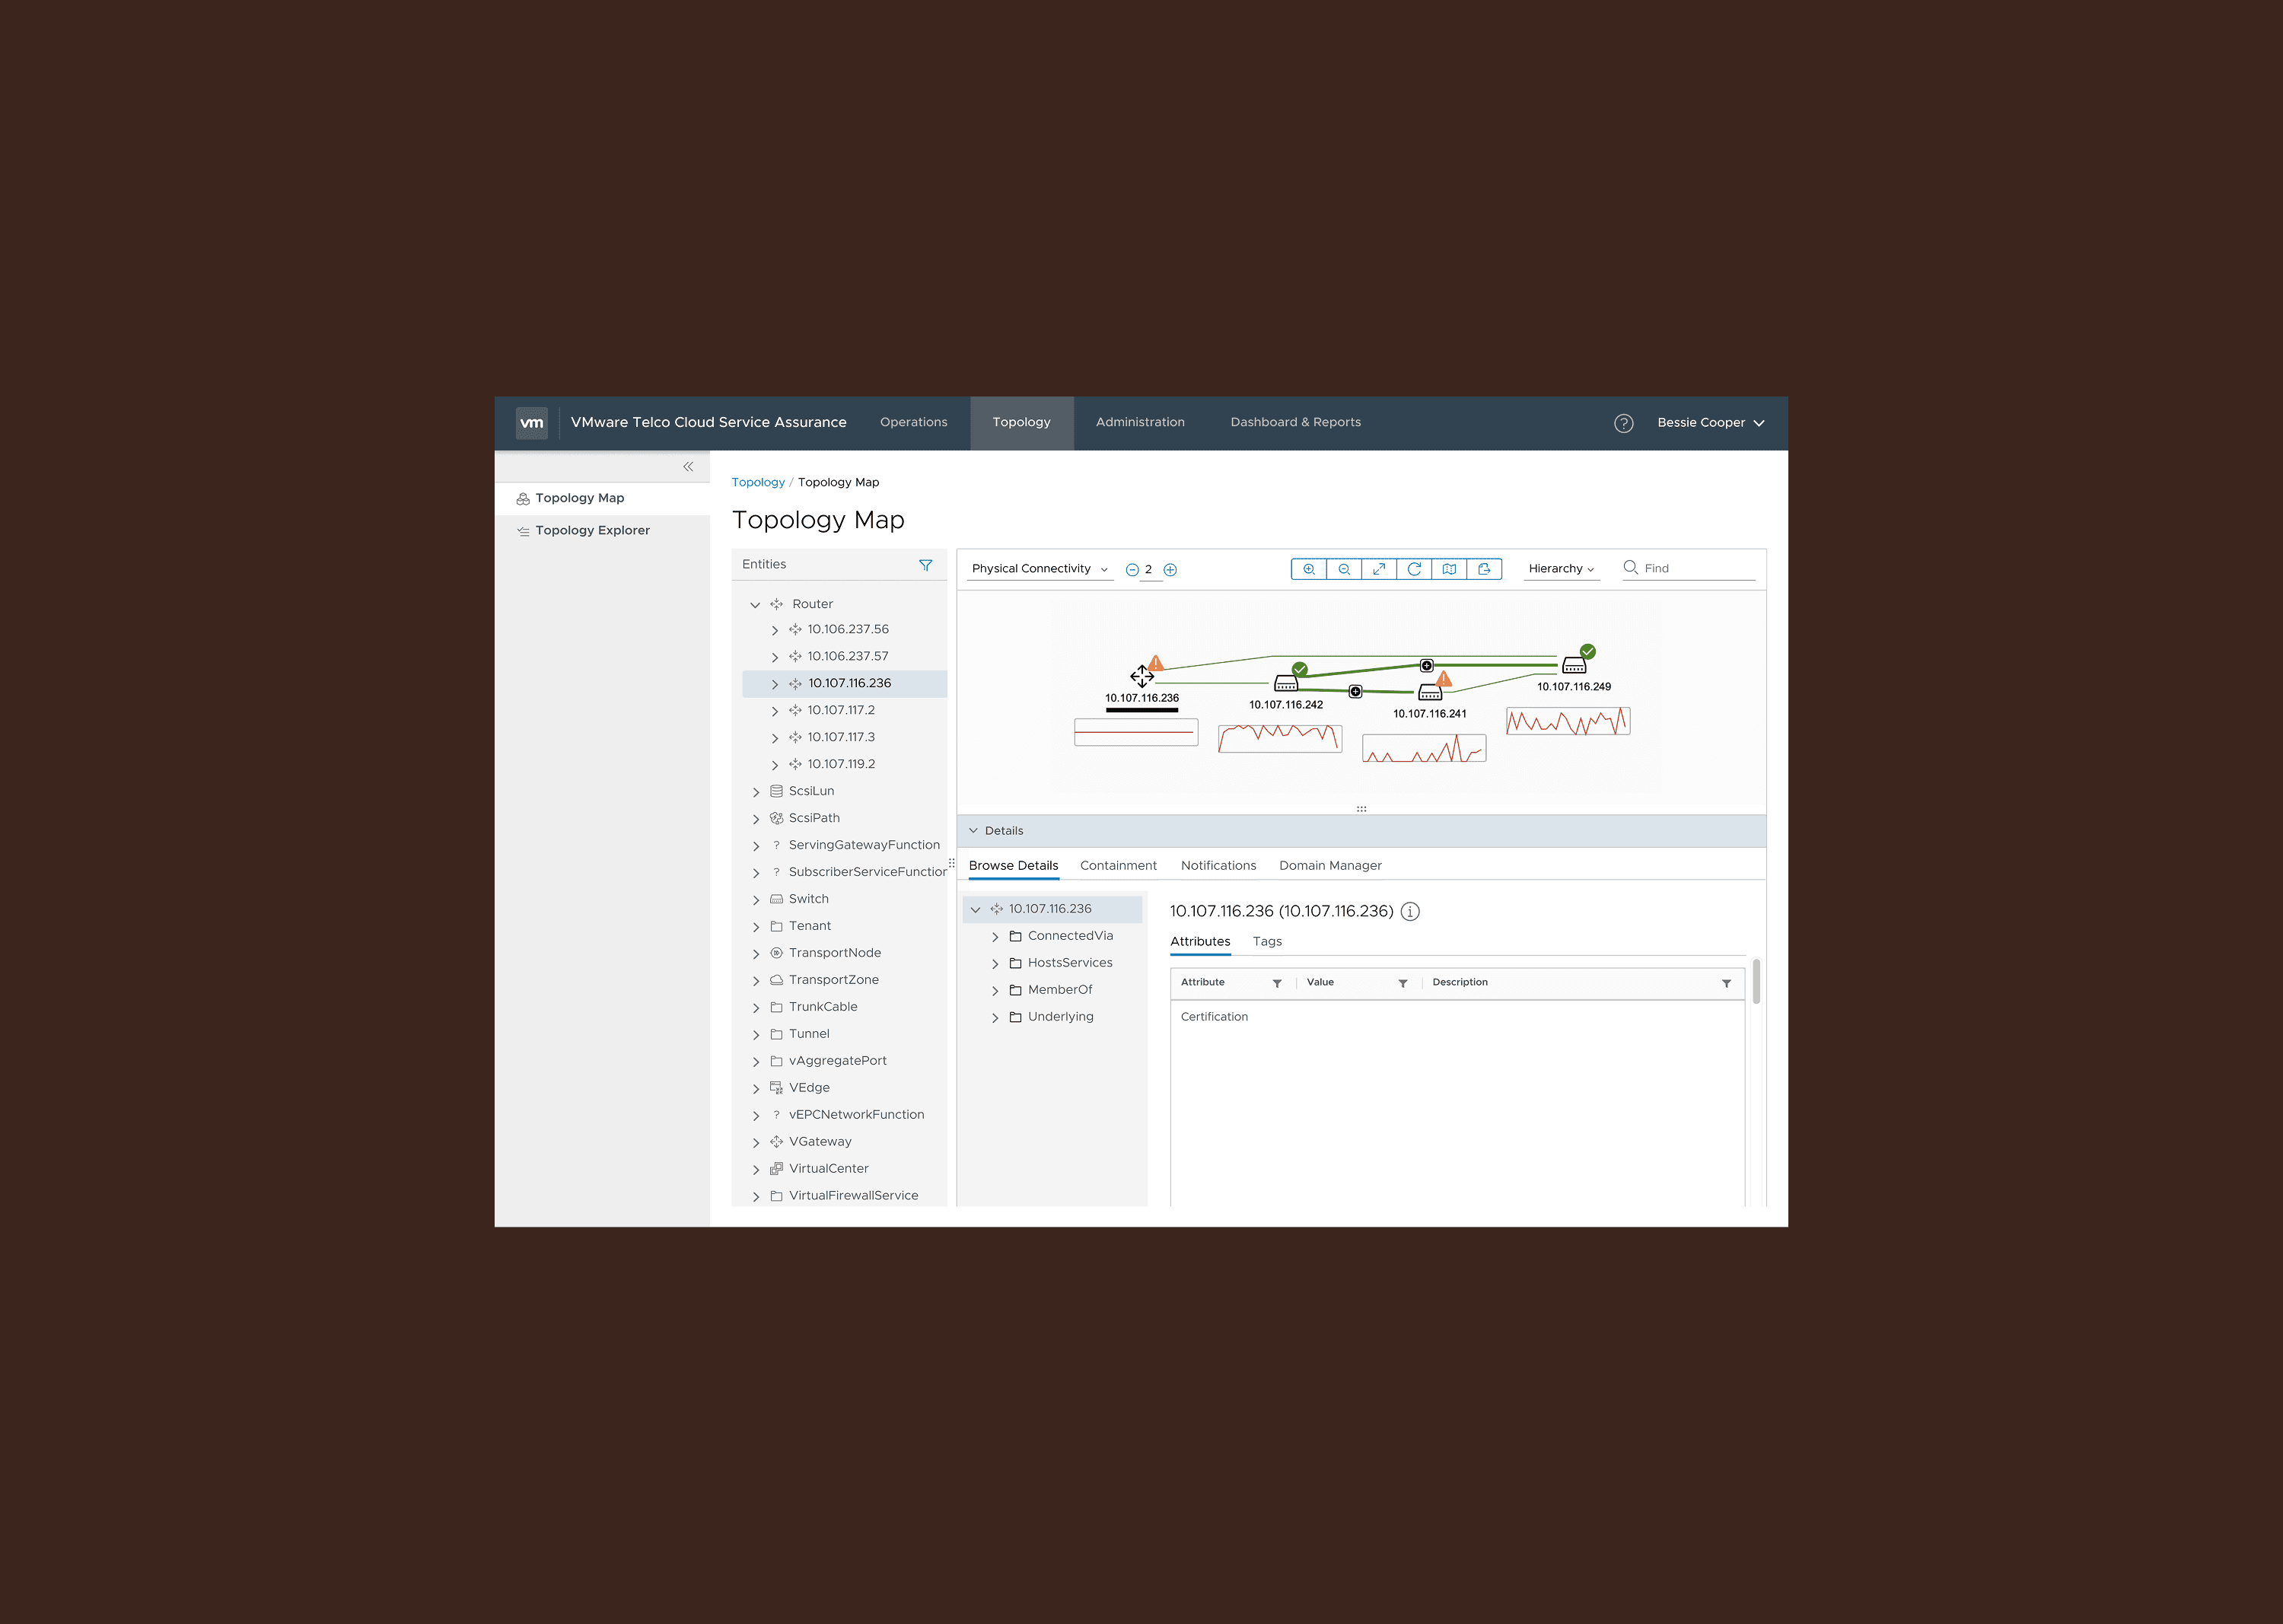Collapse the left sidebar with double-chevron
The width and height of the screenshot is (2283, 1624).
tap(688, 467)
